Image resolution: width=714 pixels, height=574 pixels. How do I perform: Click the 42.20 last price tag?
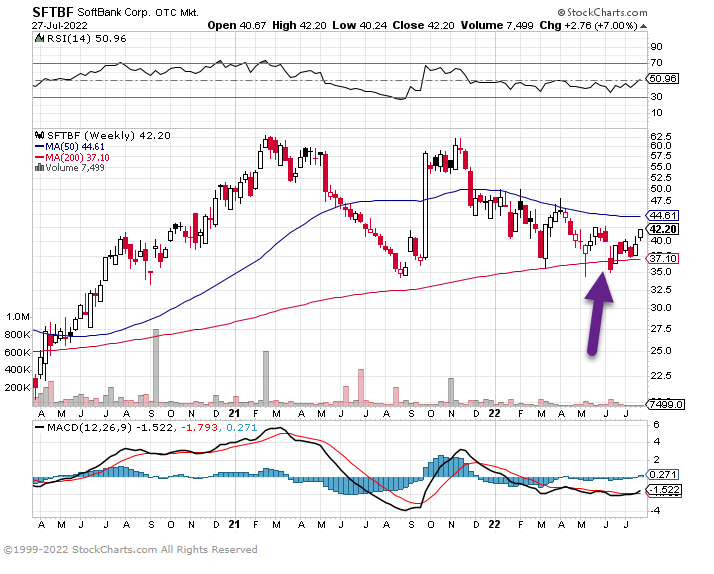point(663,229)
